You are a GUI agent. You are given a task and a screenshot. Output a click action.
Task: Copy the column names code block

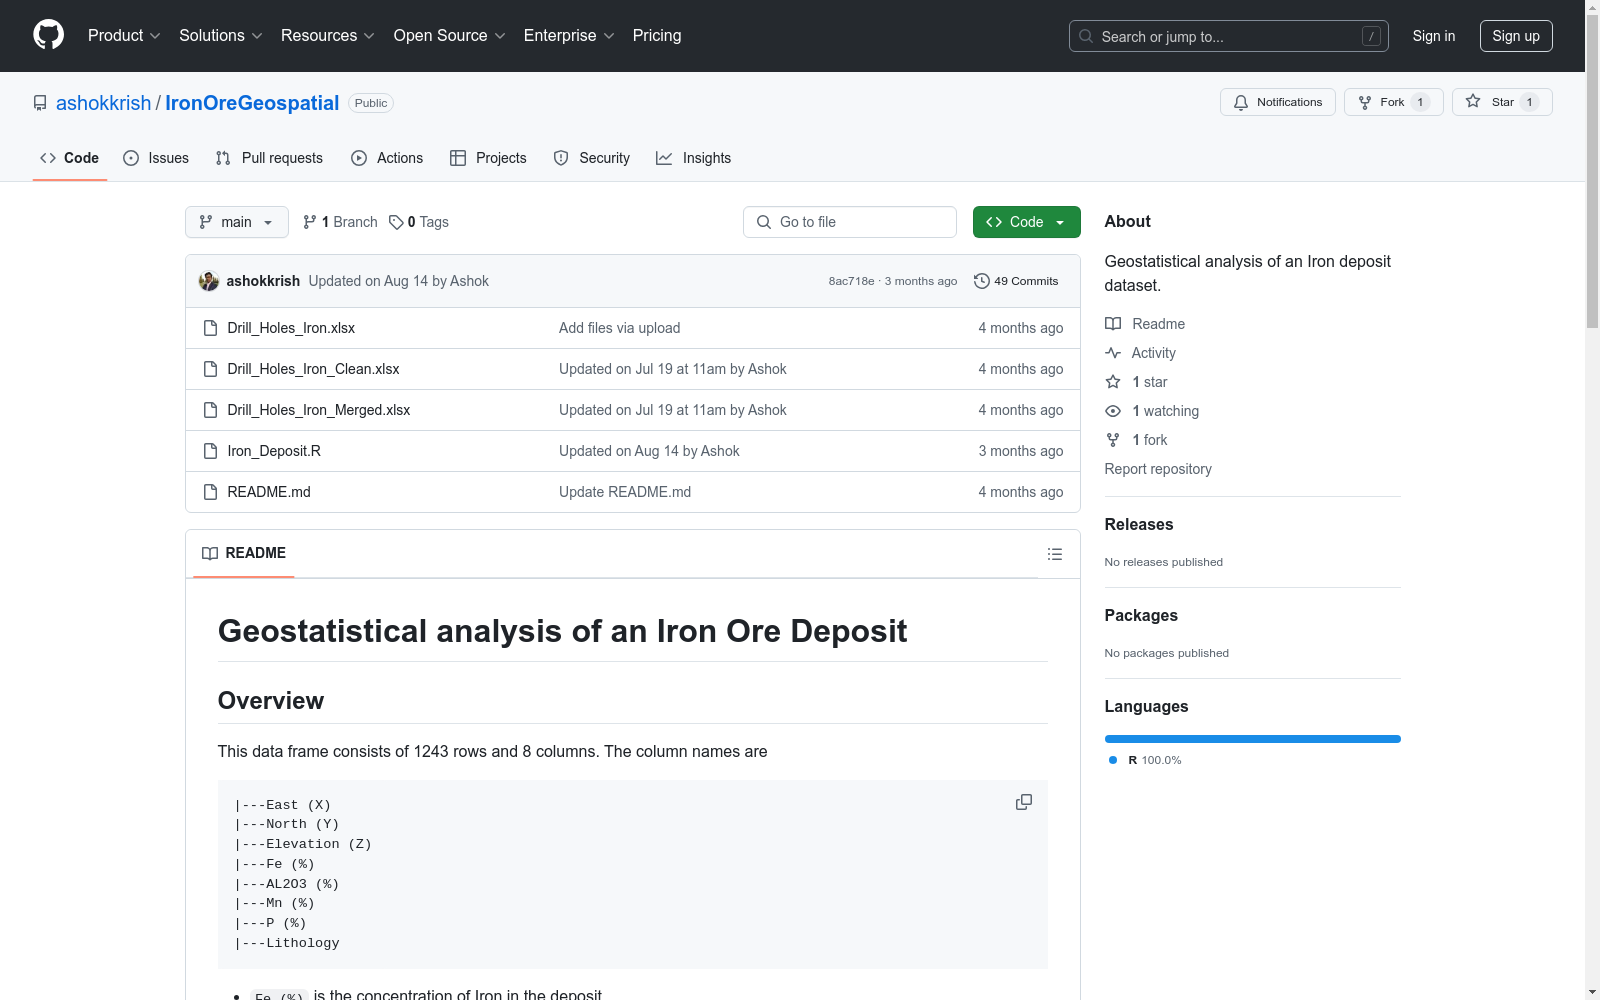1024,802
